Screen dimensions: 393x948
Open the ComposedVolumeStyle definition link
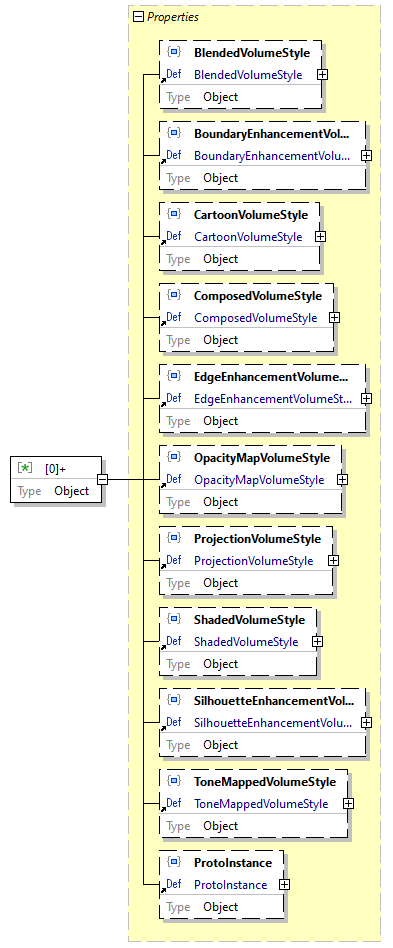(255, 317)
